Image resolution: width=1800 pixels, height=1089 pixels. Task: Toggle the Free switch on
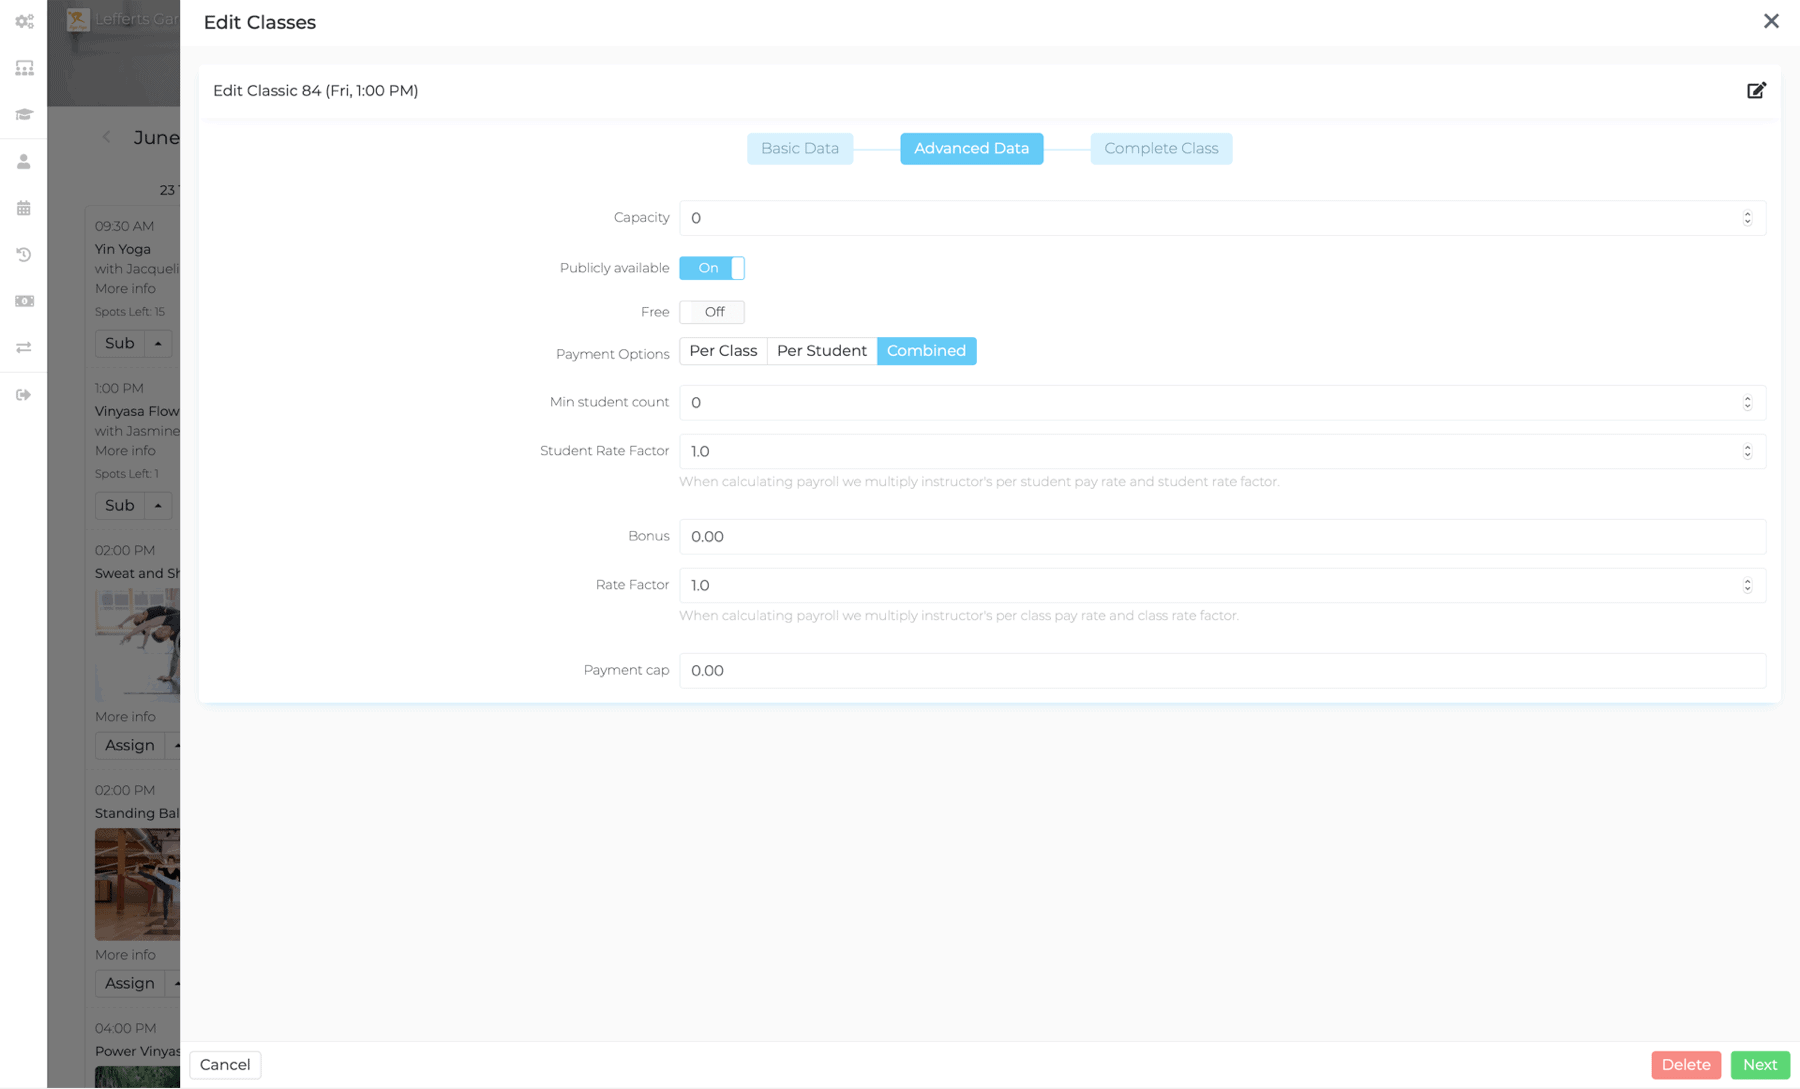pyautogui.click(x=712, y=312)
